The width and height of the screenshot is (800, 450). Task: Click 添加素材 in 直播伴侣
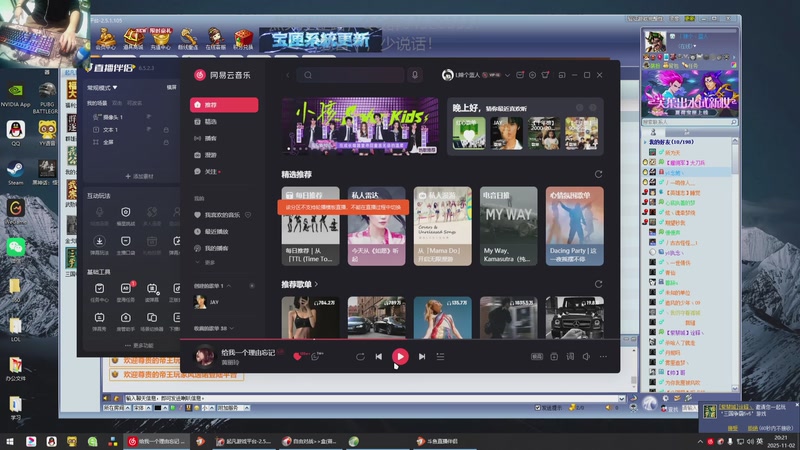click(x=139, y=177)
